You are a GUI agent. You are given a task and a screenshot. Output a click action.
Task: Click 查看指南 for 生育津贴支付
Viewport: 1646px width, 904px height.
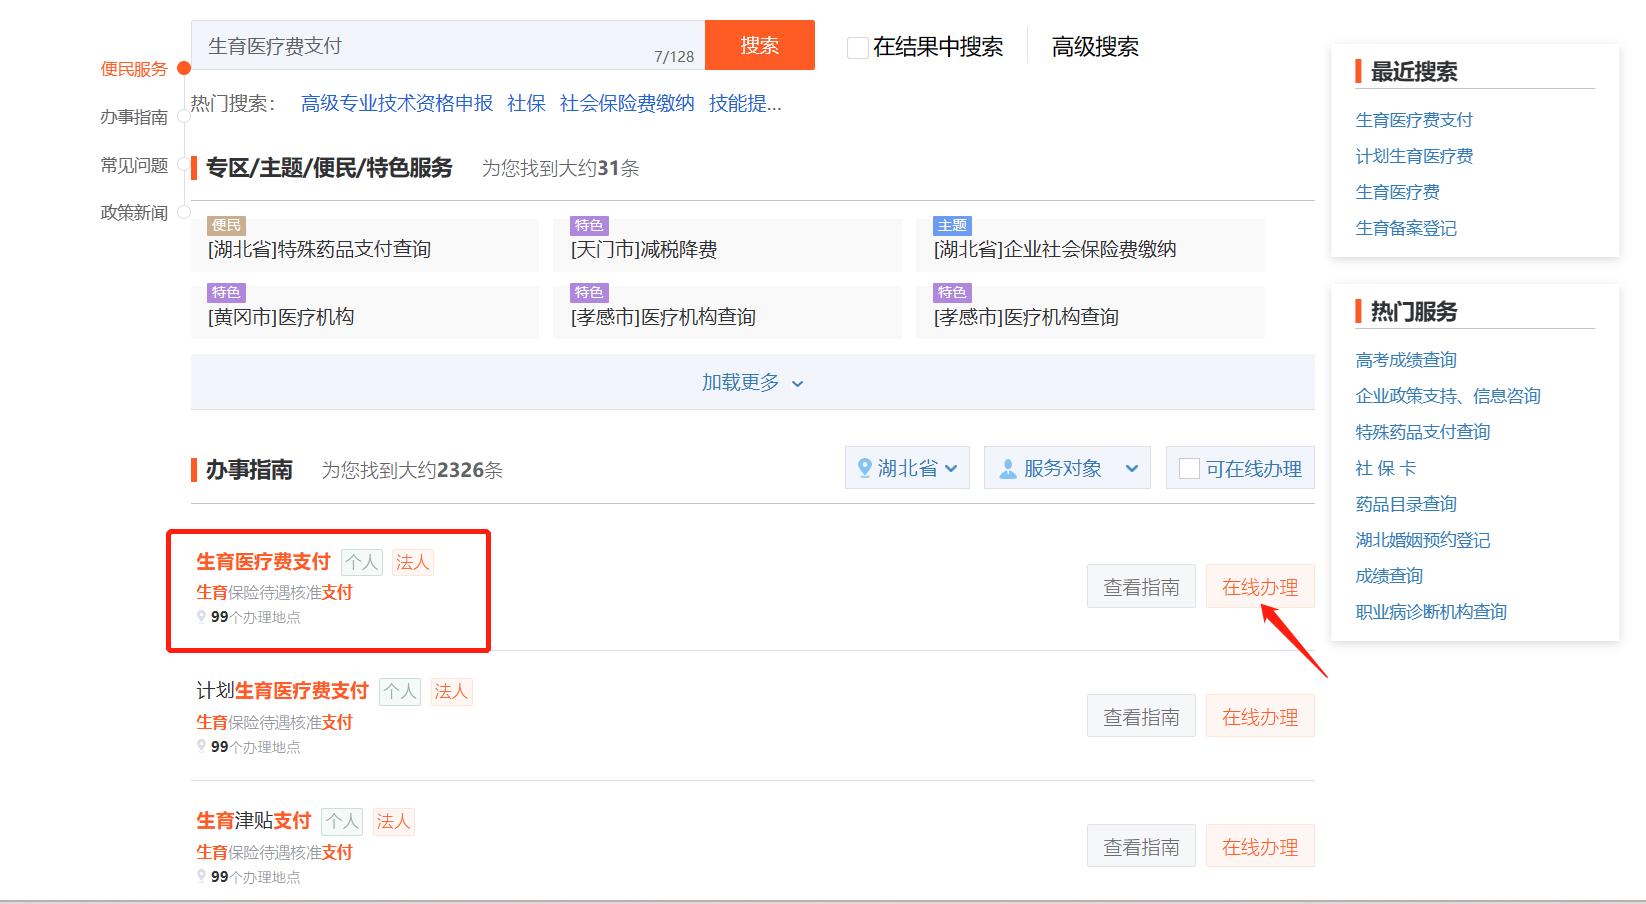[x=1140, y=845]
